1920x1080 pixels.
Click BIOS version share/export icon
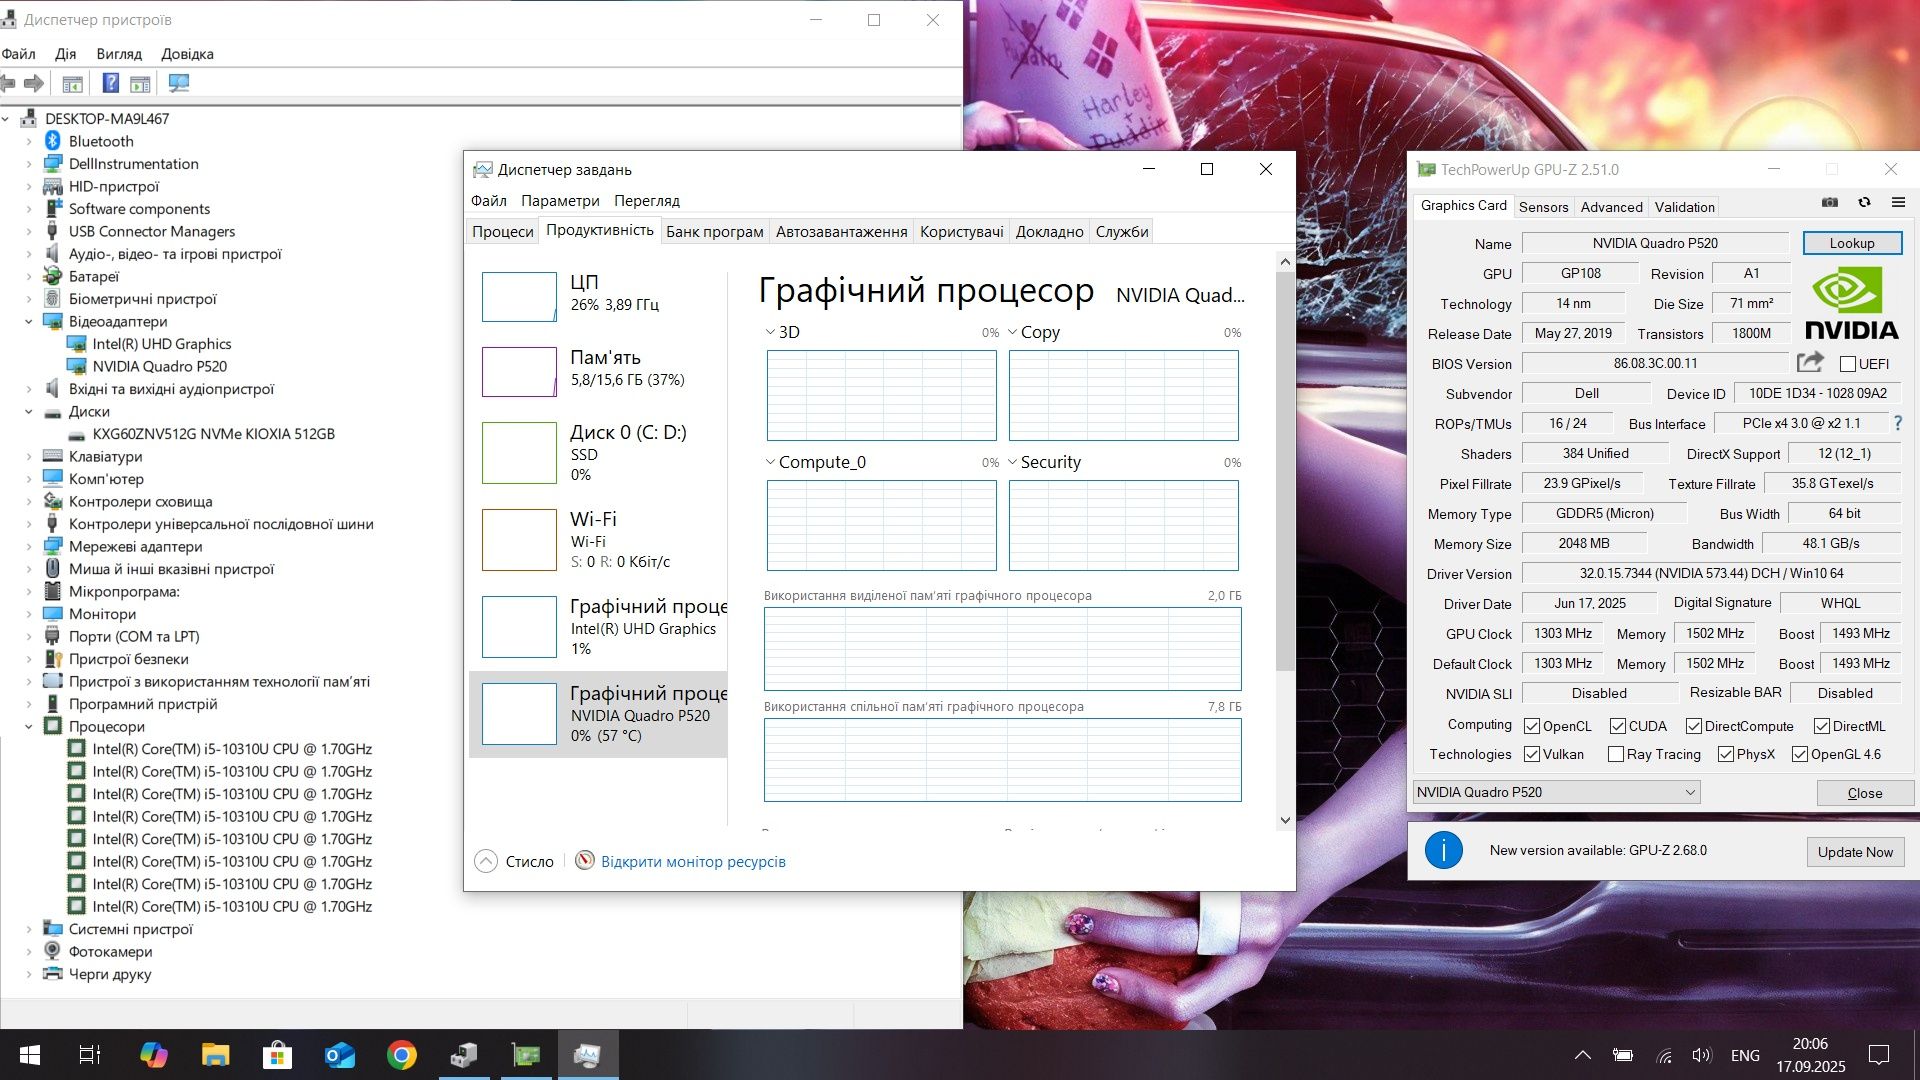click(1810, 362)
